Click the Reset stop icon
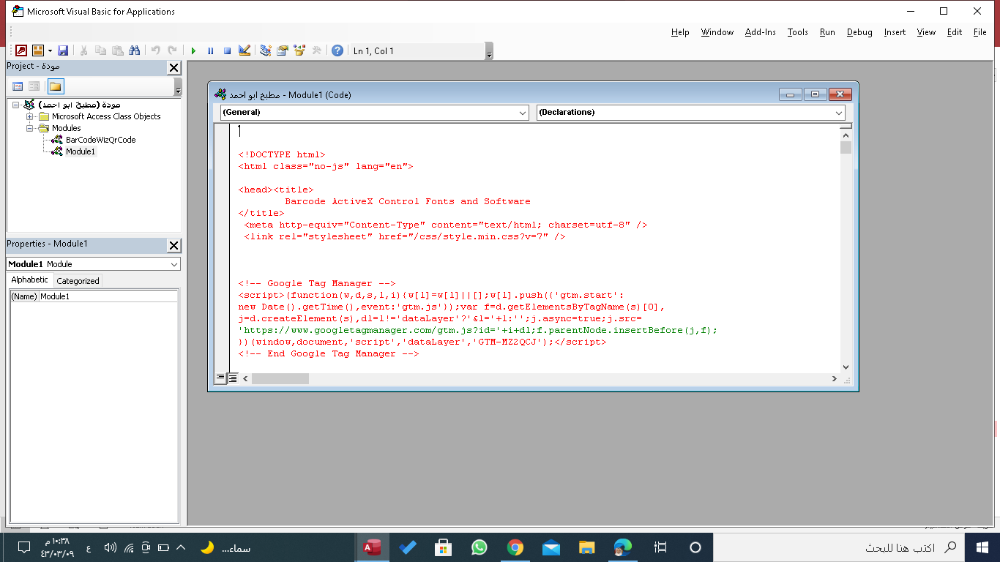This screenshot has width=1000, height=562. pyautogui.click(x=227, y=50)
